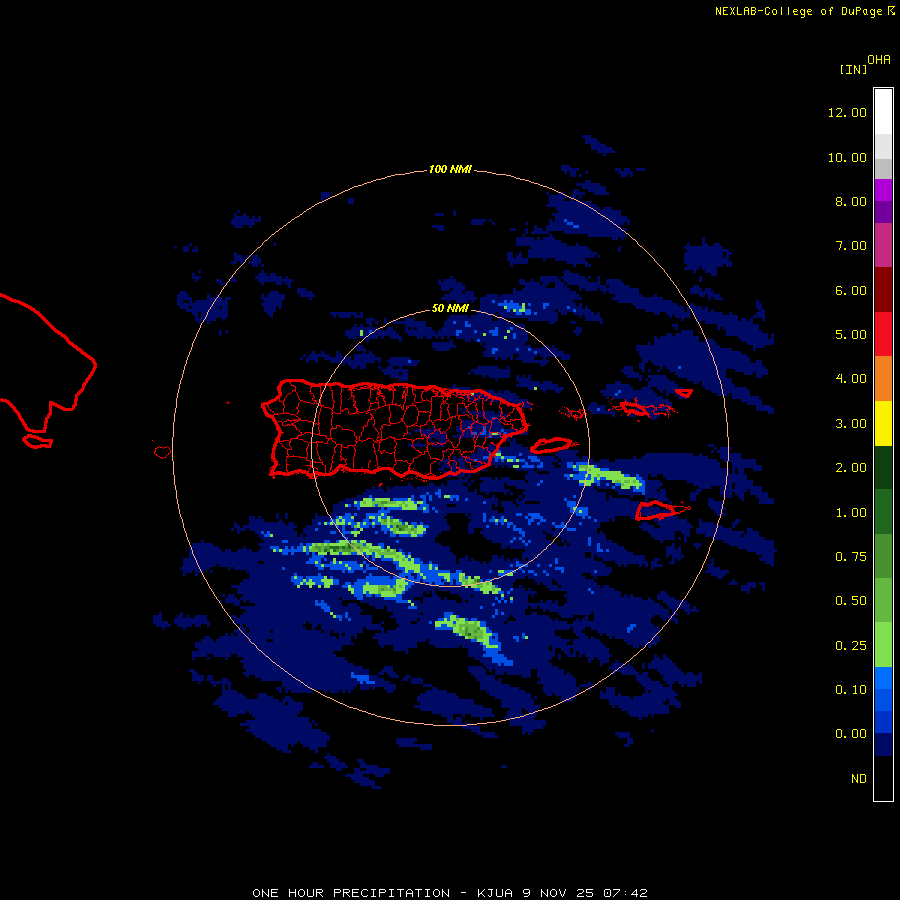Screen dimensions: 900x900
Task: Click the ND legend label
Action: [x=859, y=779]
